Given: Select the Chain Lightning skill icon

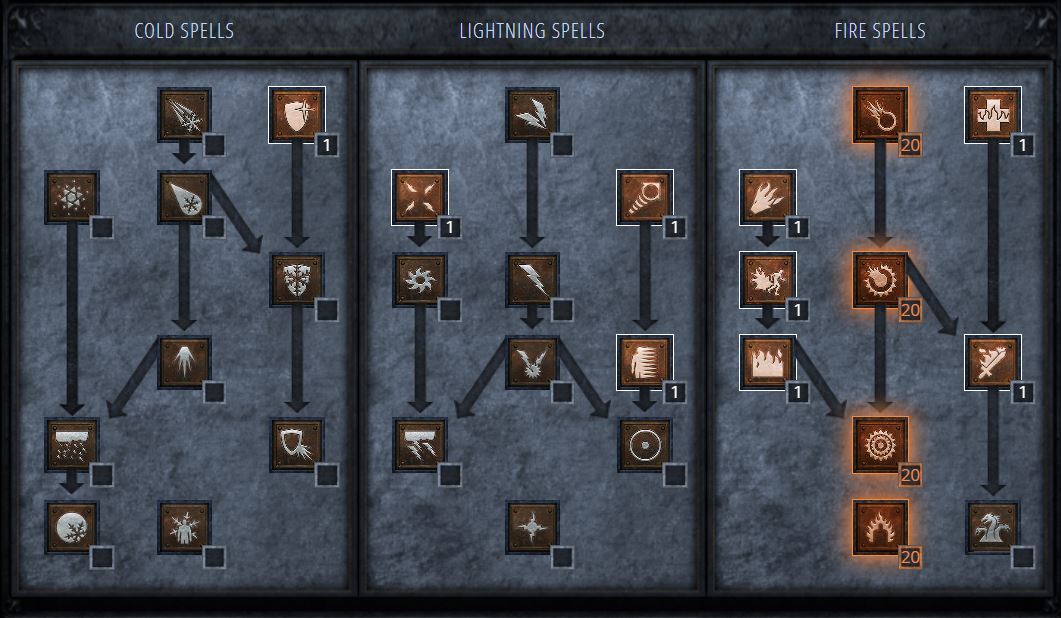Looking at the screenshot, I should (532, 362).
